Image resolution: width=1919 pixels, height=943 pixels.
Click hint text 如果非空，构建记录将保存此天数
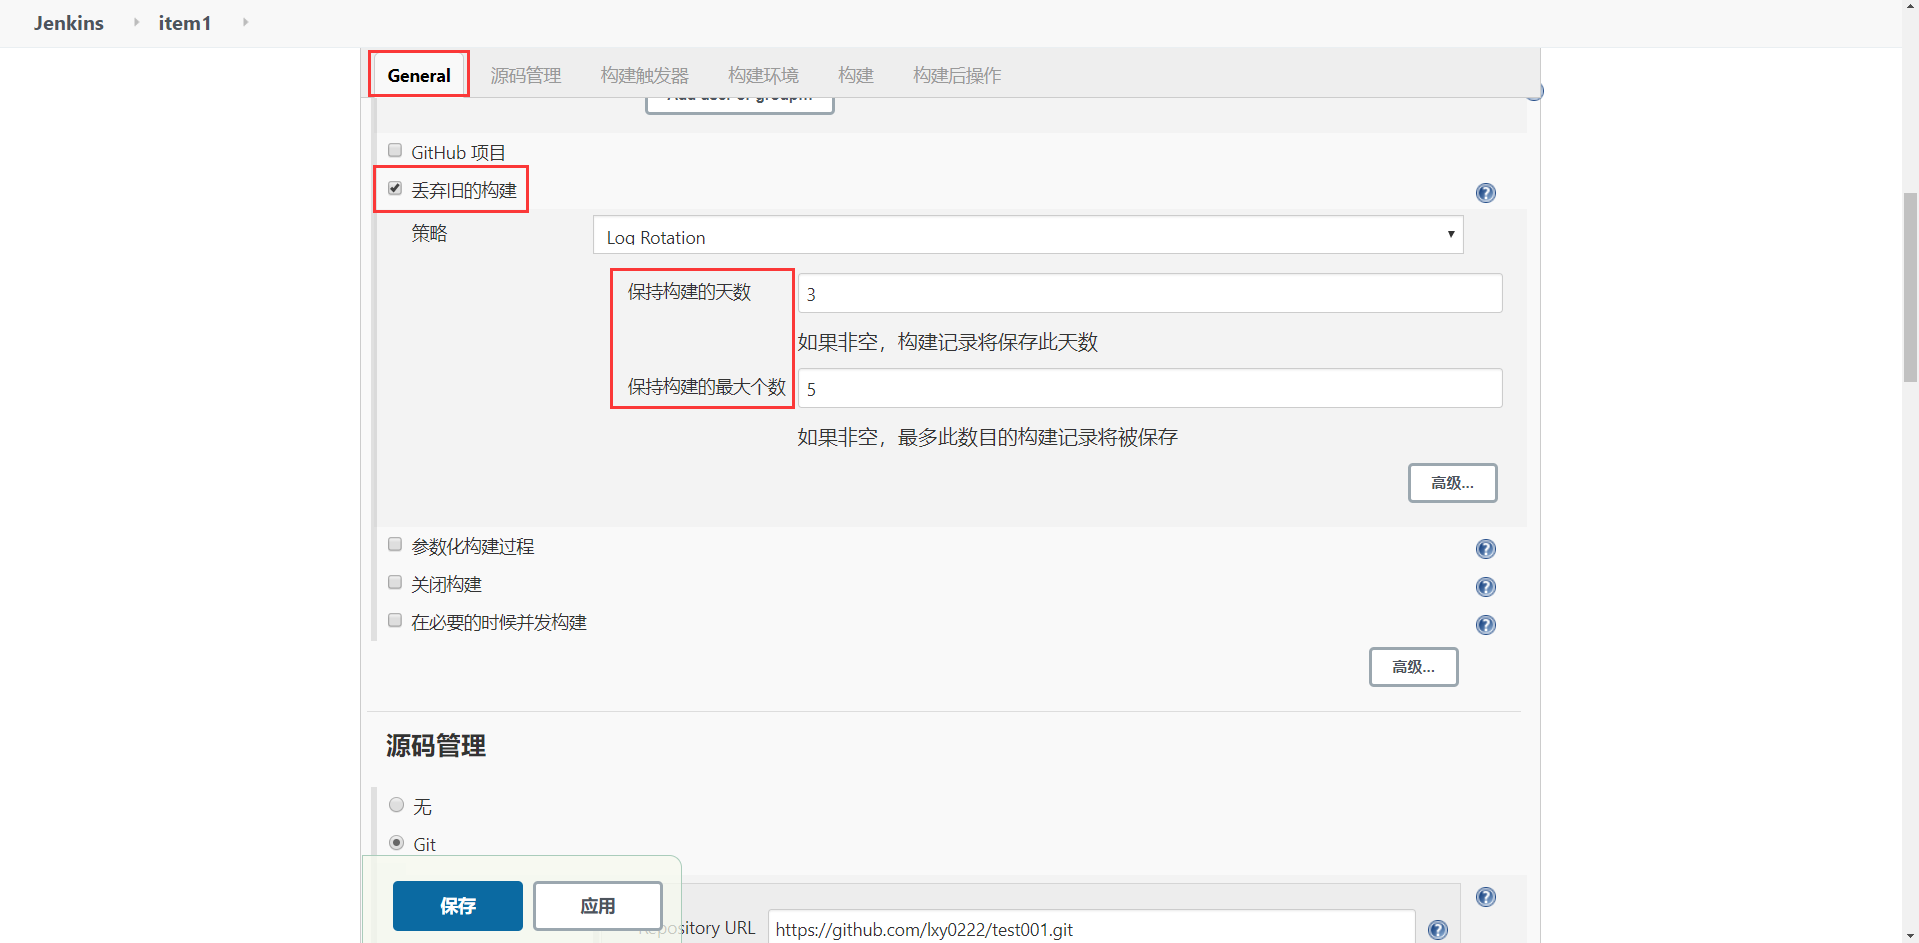(948, 342)
